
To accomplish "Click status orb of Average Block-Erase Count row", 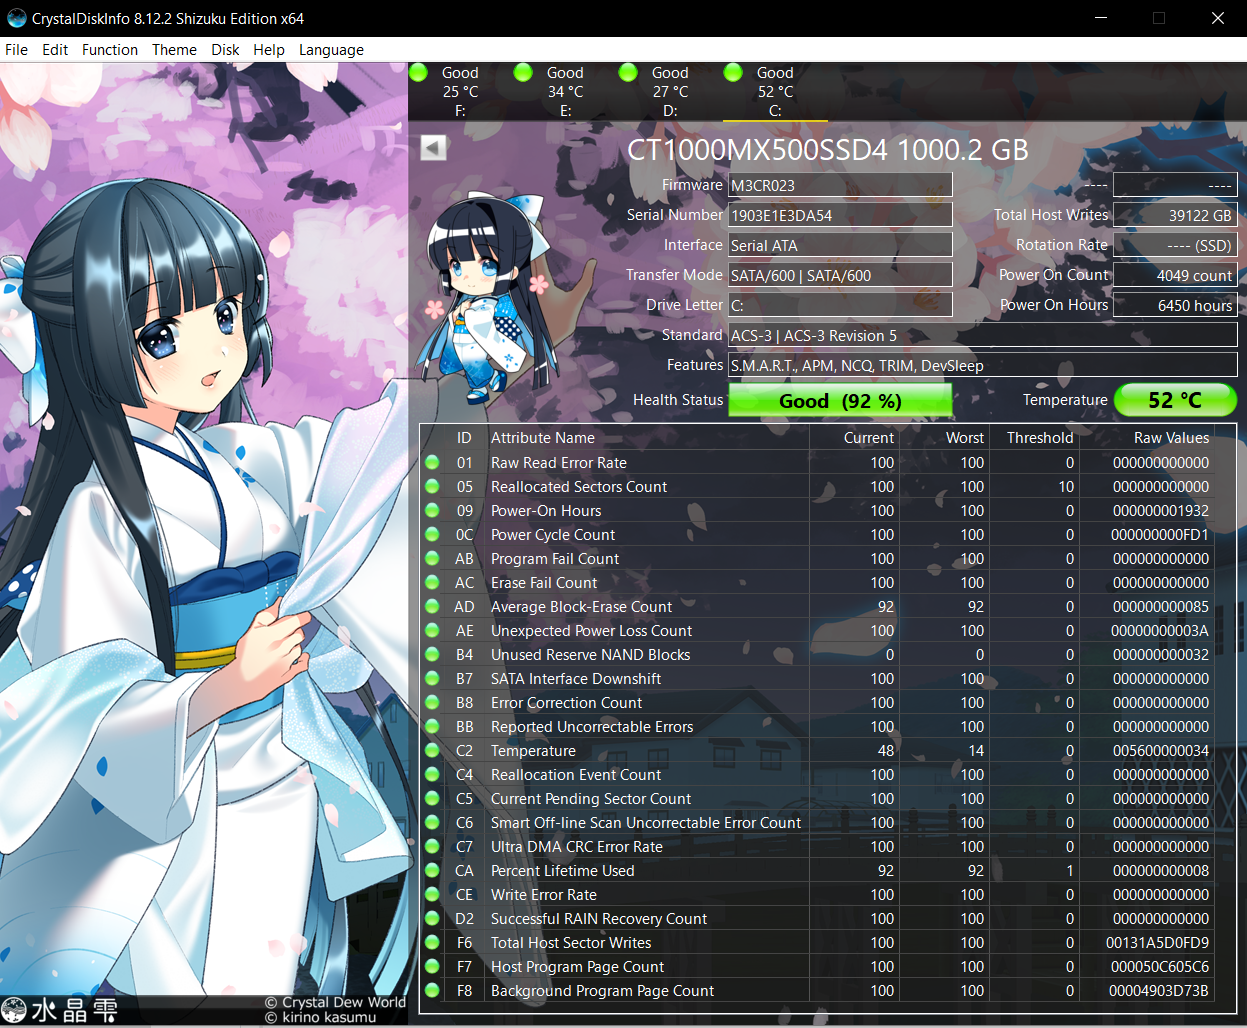I will [x=432, y=606].
